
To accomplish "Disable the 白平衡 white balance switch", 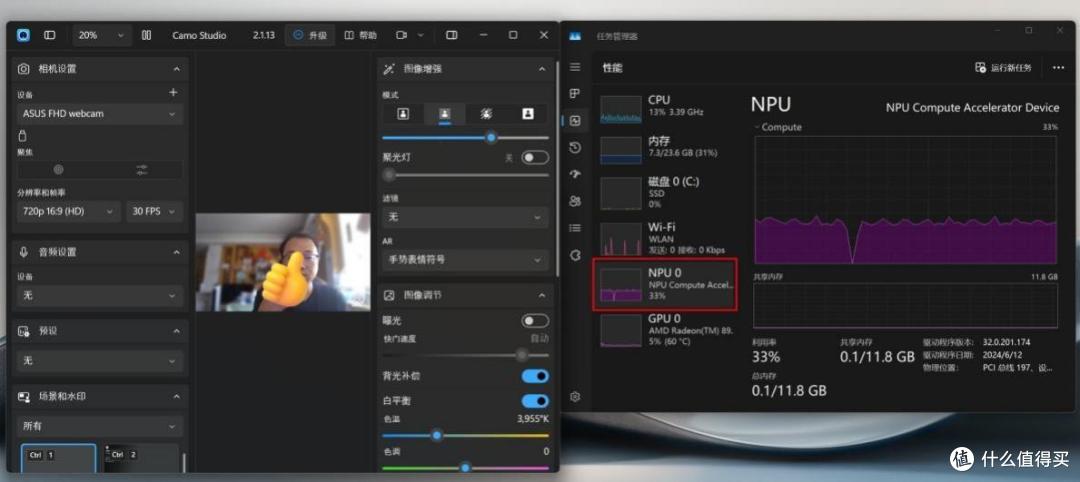I will [x=535, y=401].
